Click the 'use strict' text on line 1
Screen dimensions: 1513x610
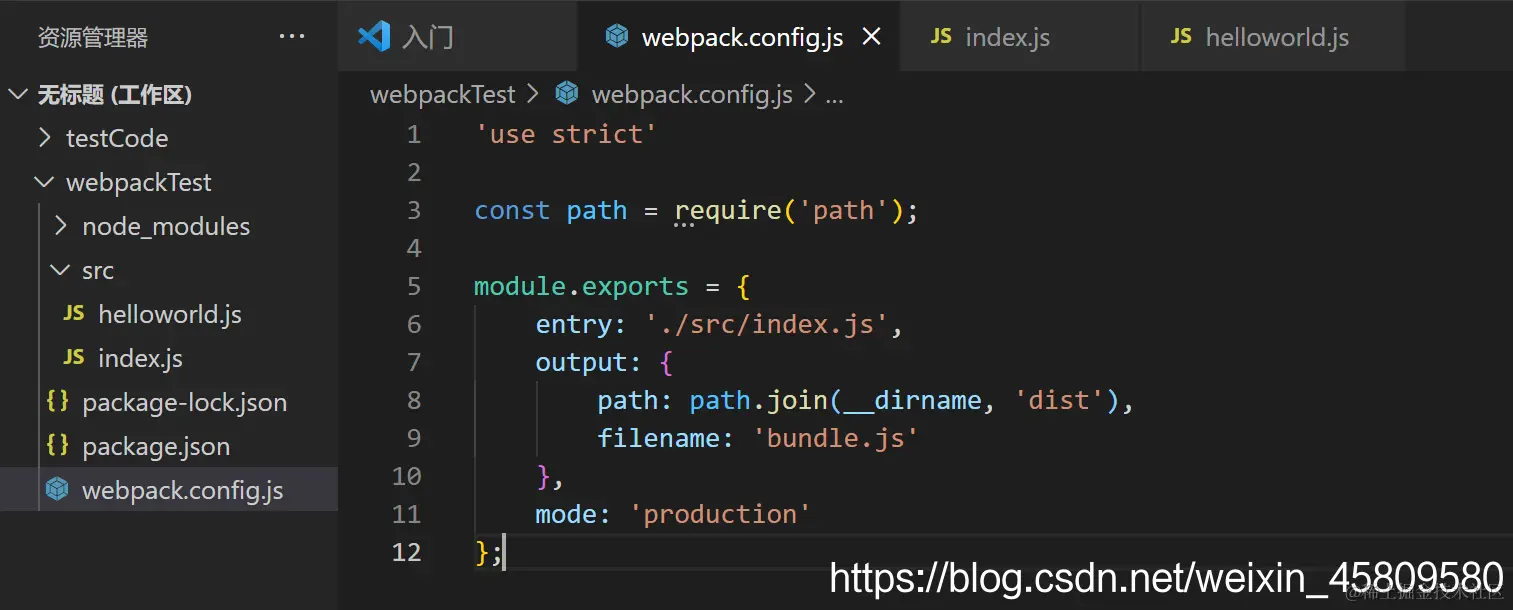coord(566,134)
